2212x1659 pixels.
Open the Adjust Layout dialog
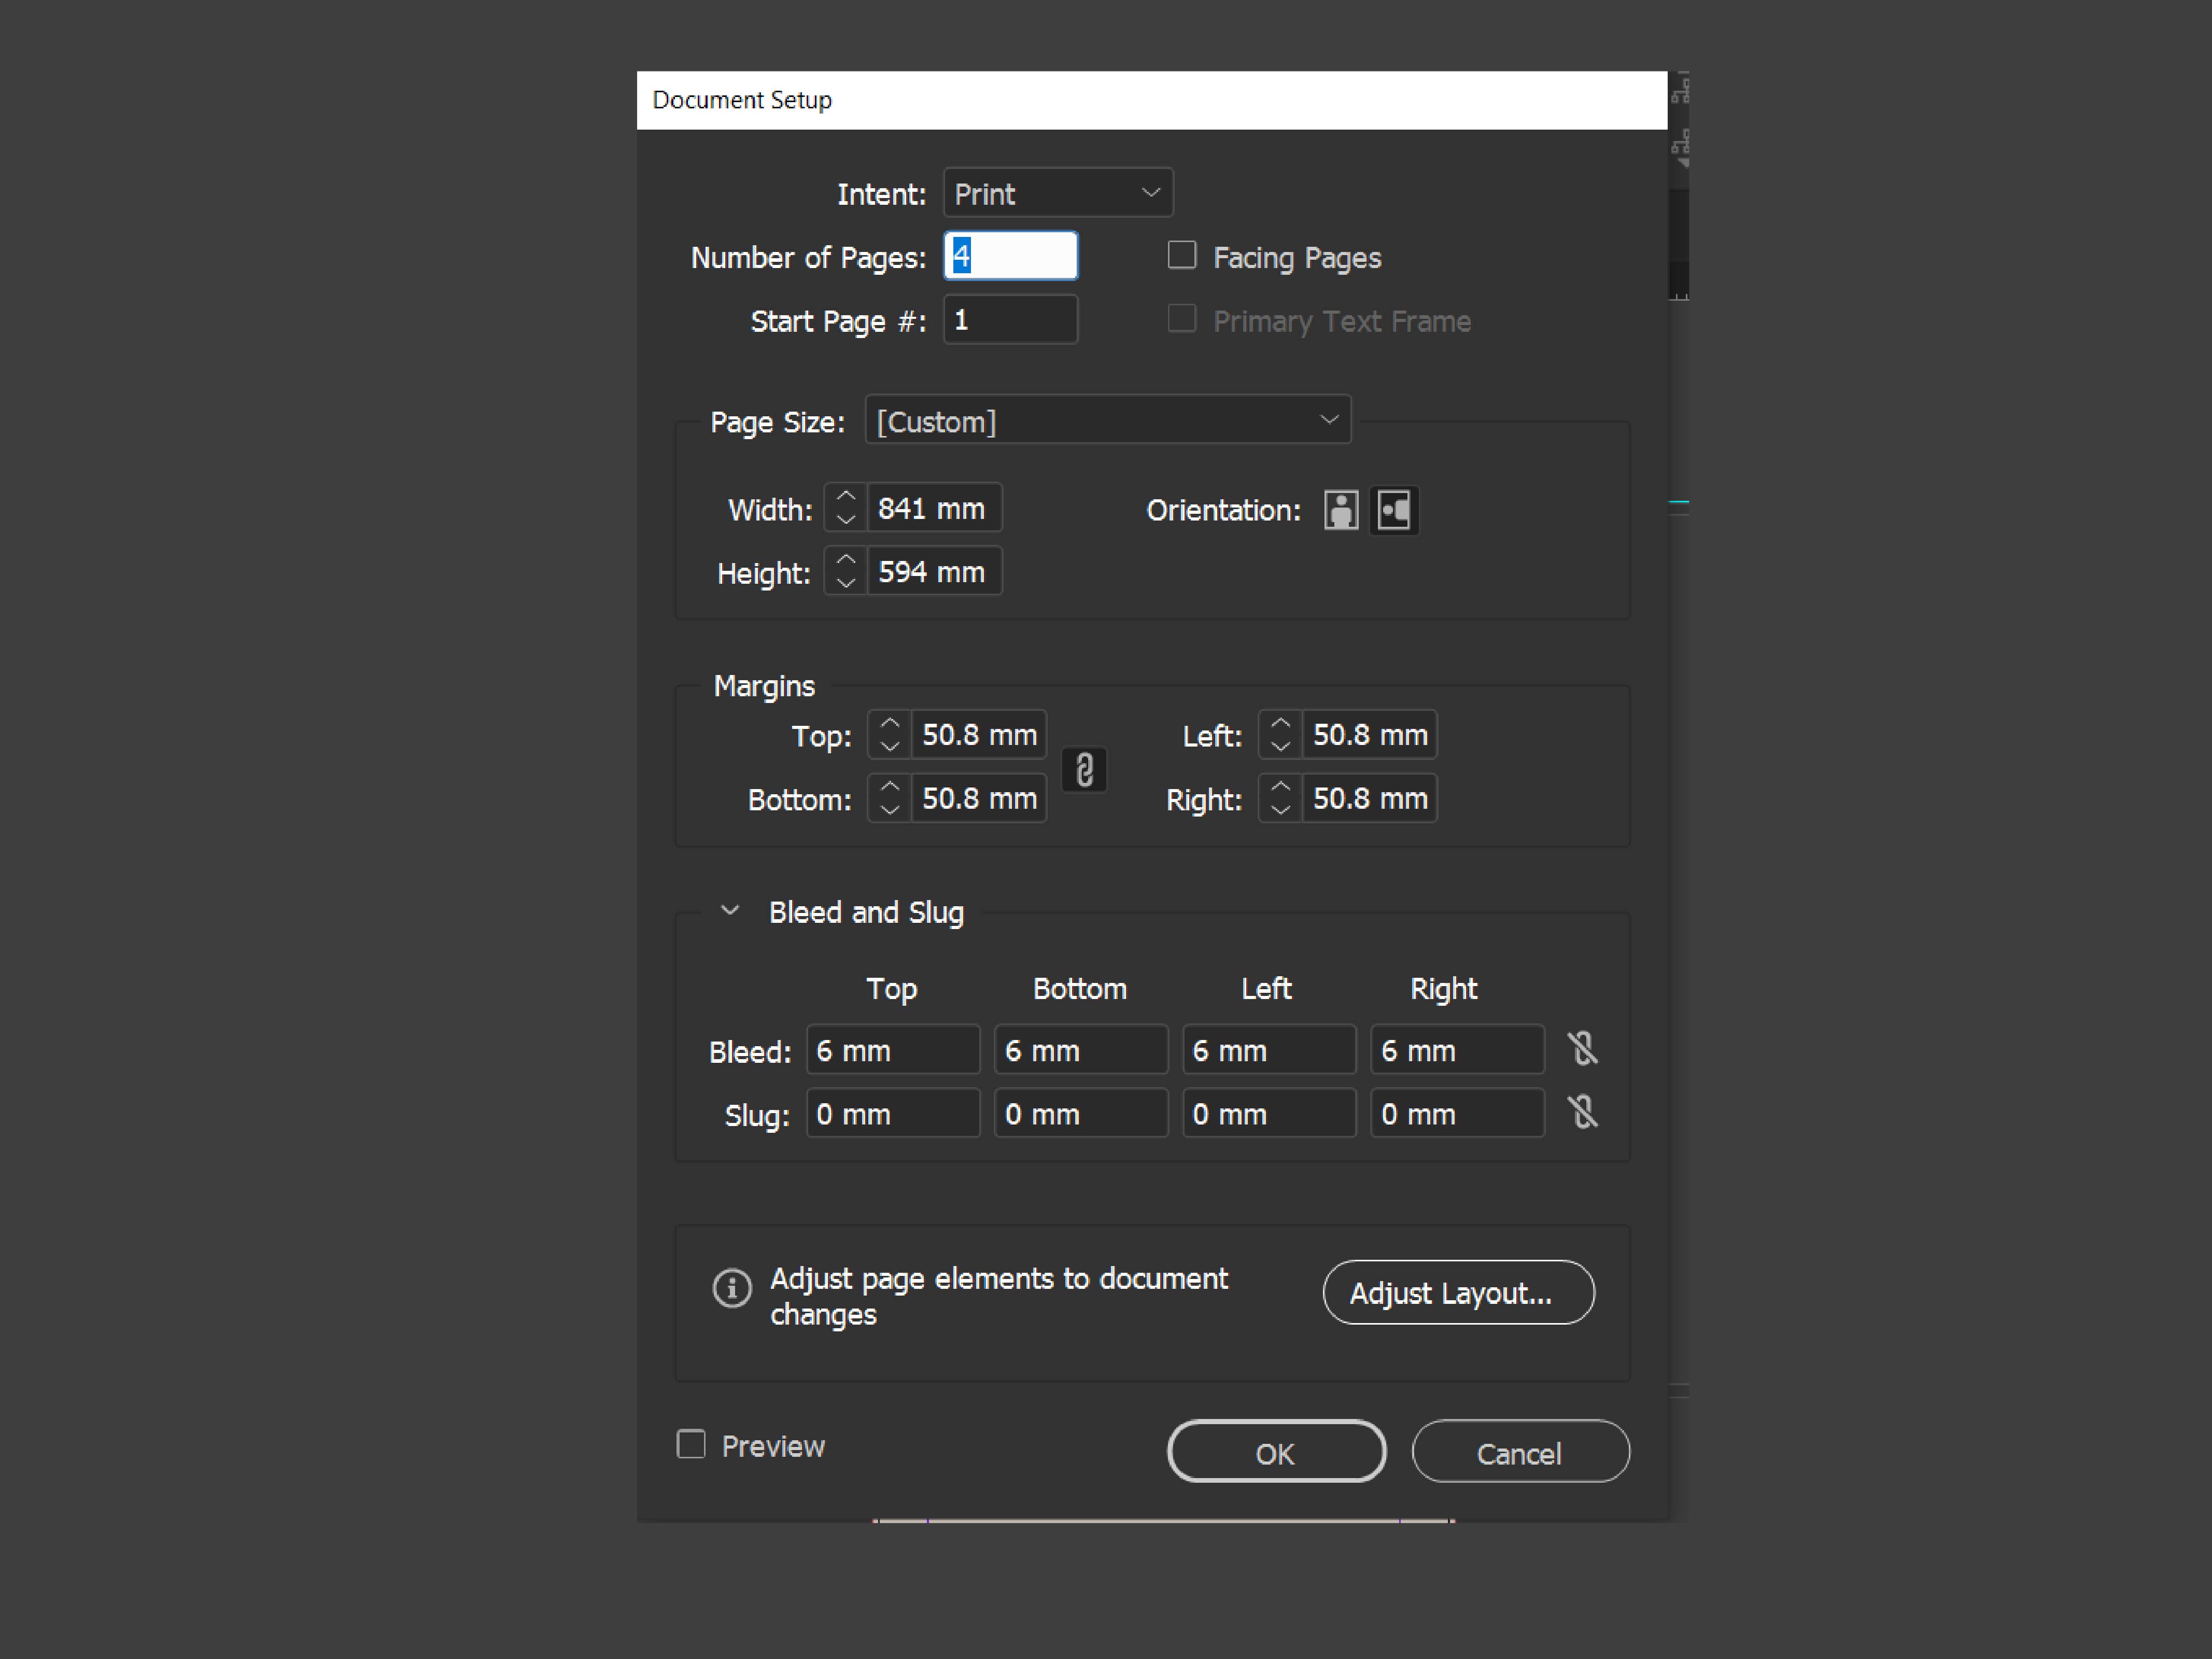pos(1458,1292)
